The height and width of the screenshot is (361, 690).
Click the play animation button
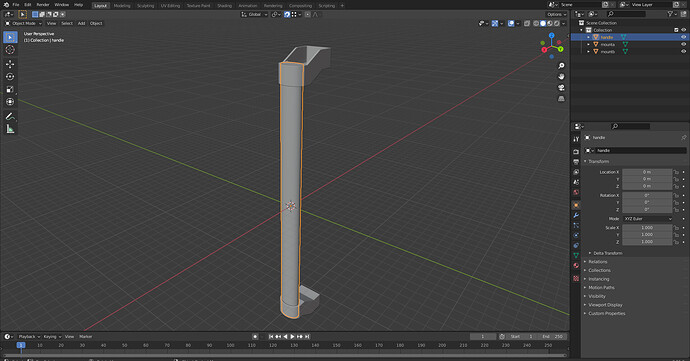pos(292,337)
